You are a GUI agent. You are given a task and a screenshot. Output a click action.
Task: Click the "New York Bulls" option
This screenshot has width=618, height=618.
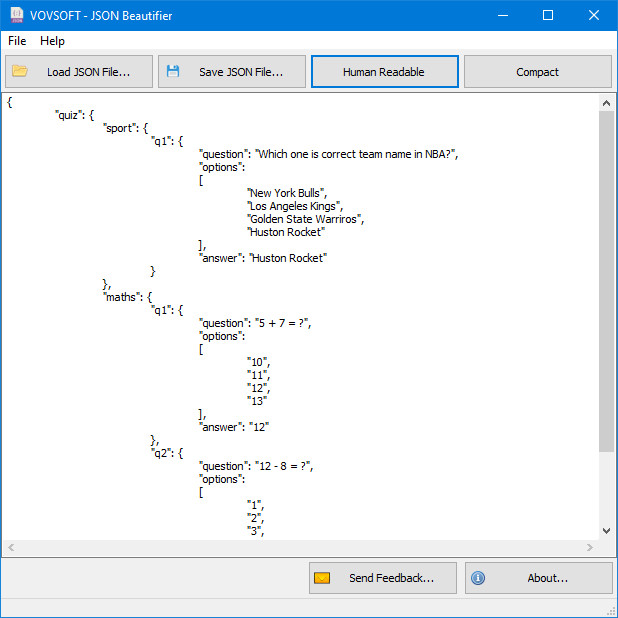[x=287, y=193]
